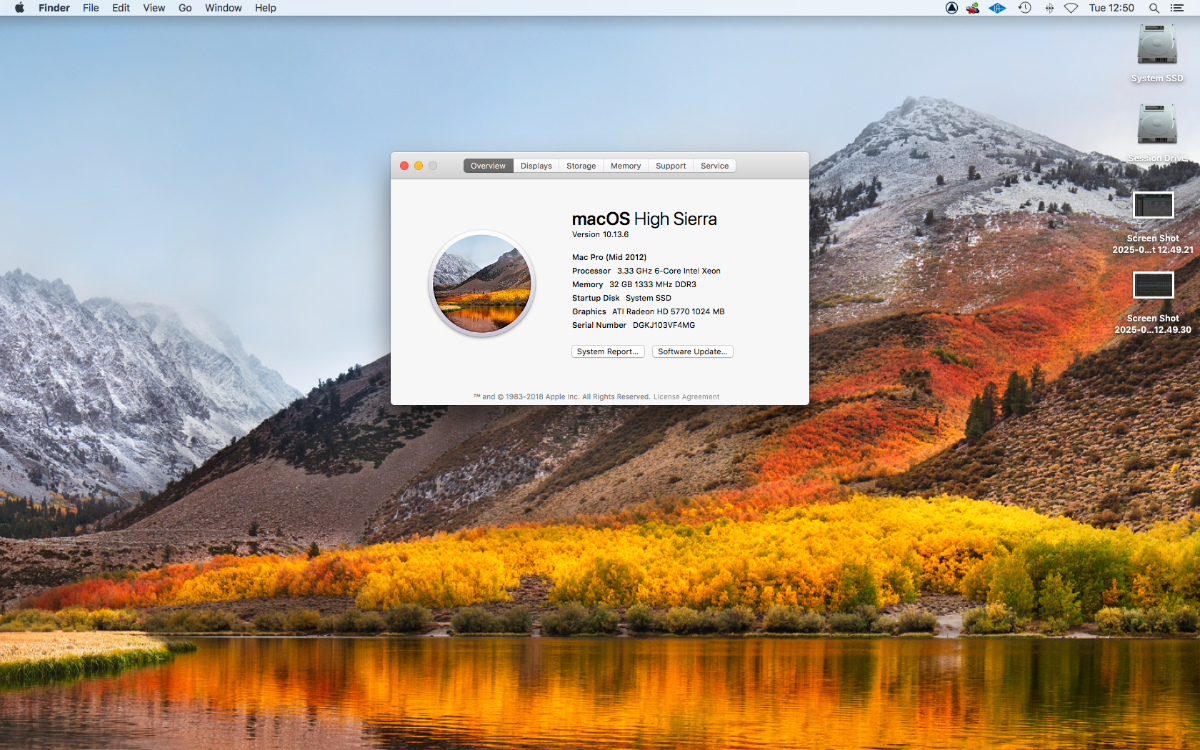The width and height of the screenshot is (1200, 750).
Task: Open the Bluetooth status menu
Action: point(1048,8)
